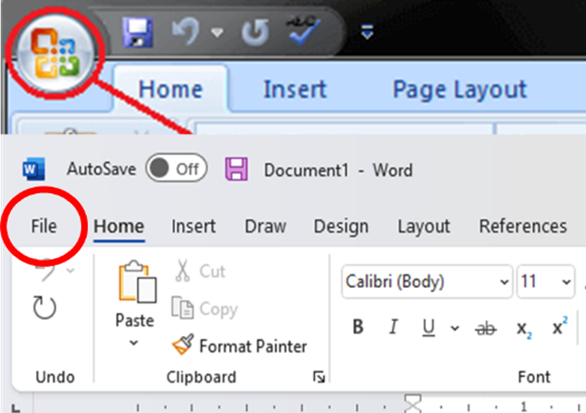Switch to the Design tab
Image resolution: width=586 pixels, height=413 pixels.
341,227
